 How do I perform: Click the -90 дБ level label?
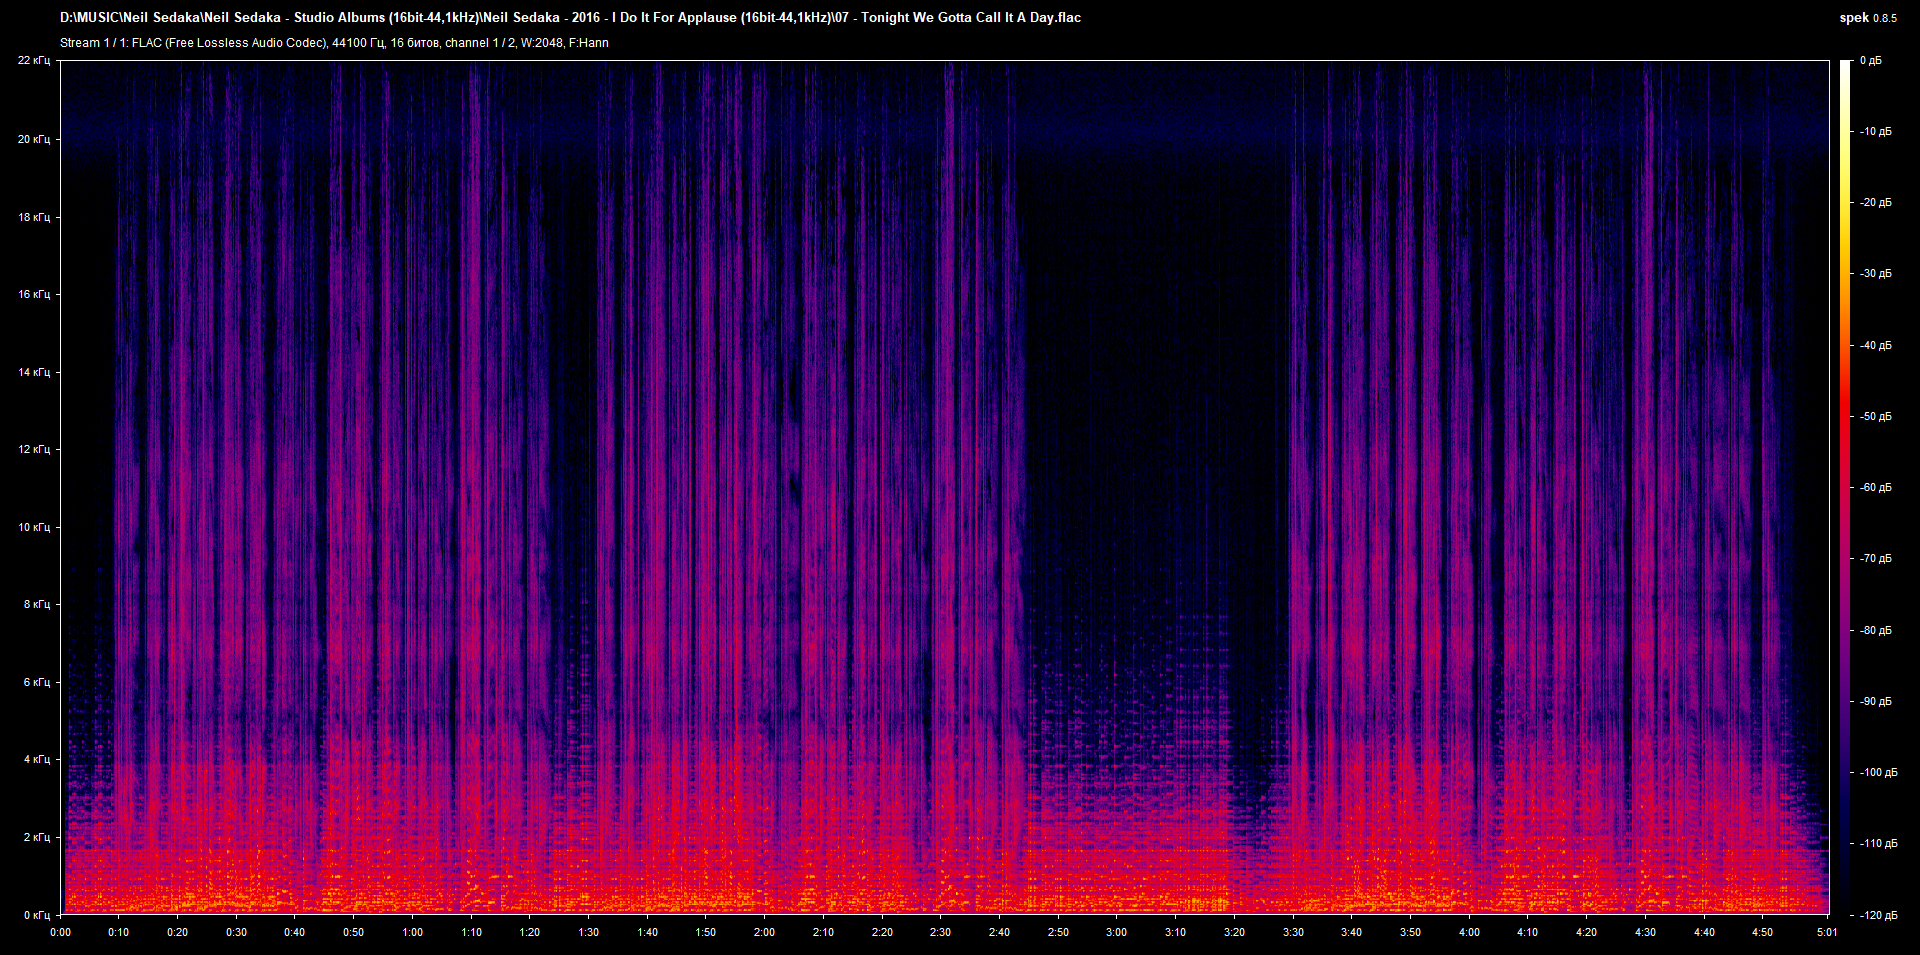pyautogui.click(x=1875, y=701)
